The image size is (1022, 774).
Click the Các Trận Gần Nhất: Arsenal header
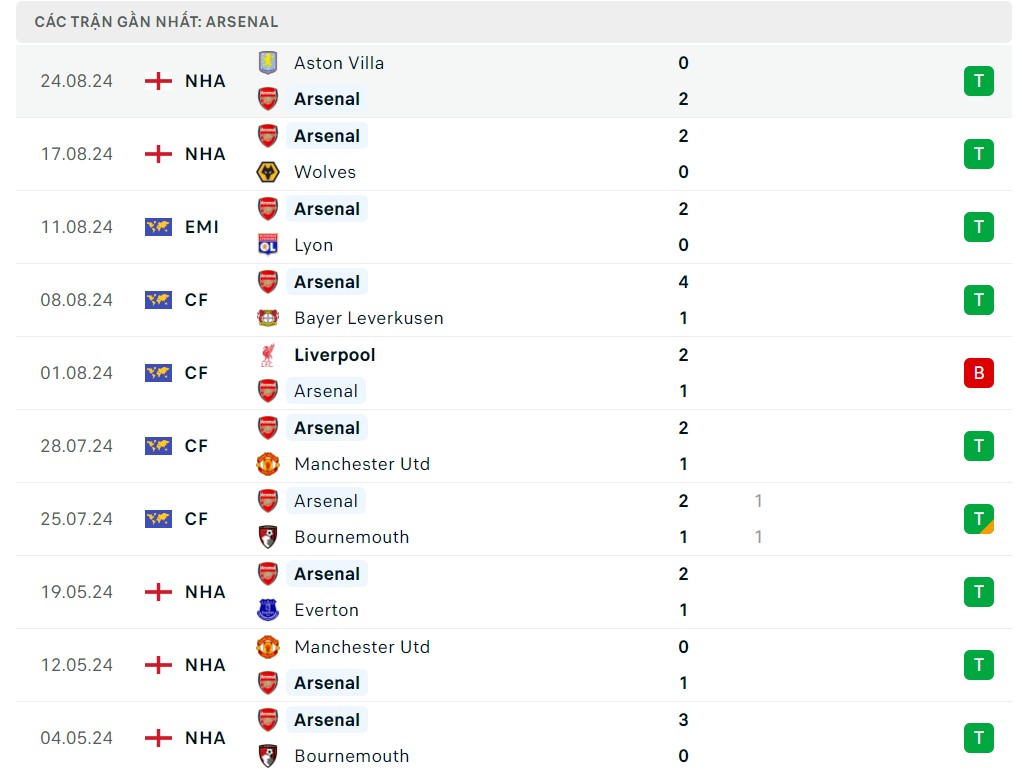(157, 22)
